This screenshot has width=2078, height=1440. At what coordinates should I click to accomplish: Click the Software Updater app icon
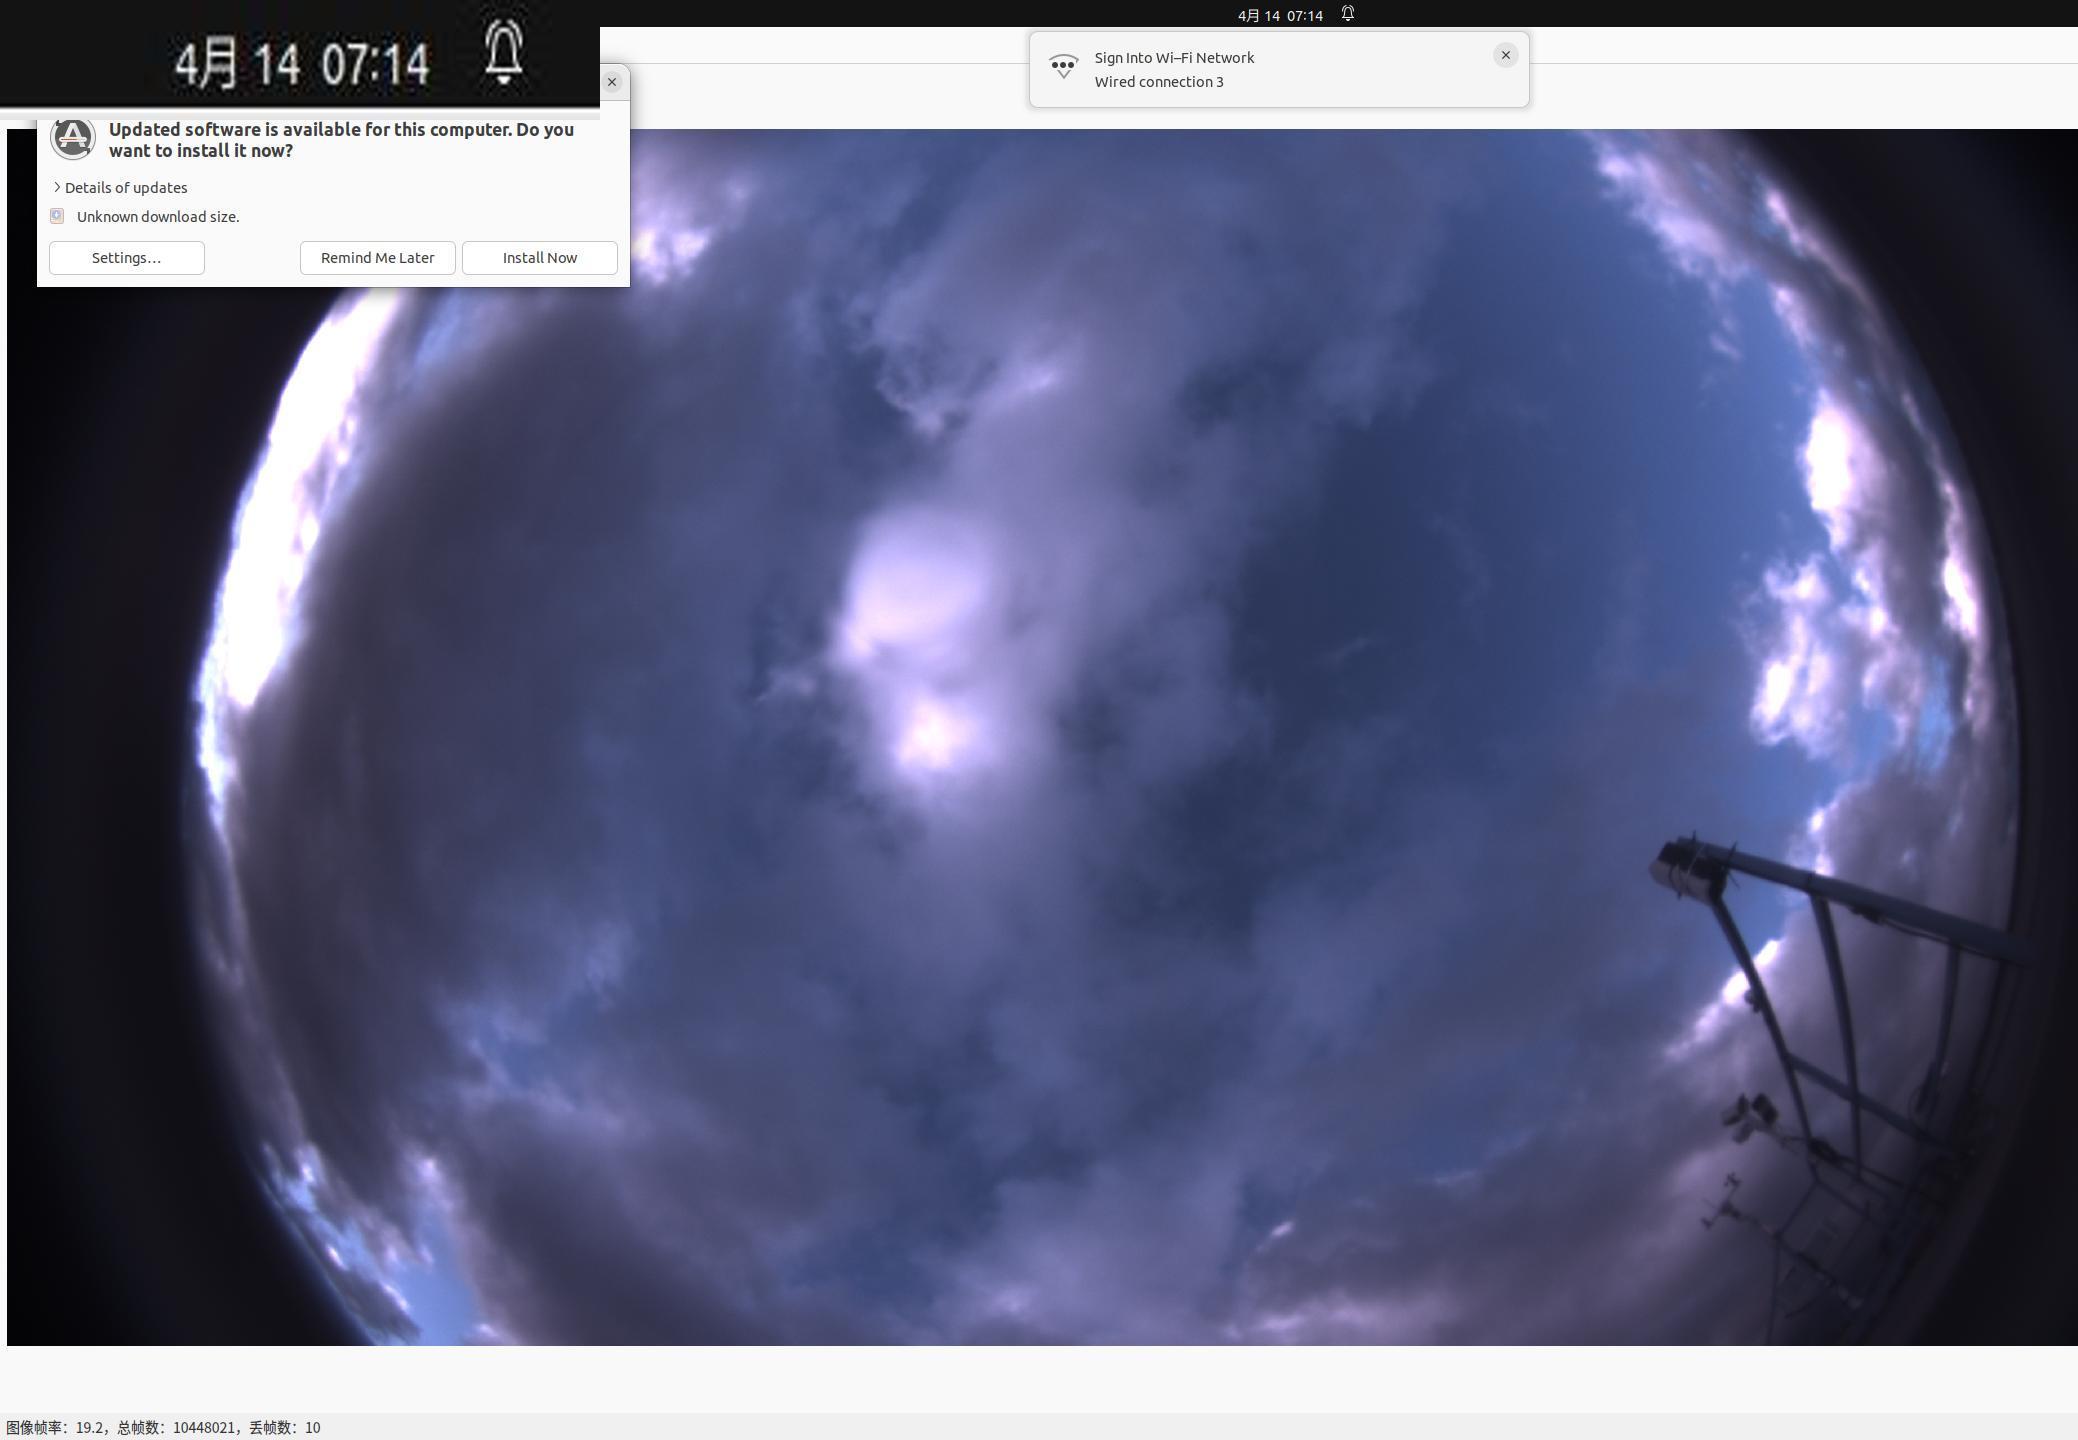pyautogui.click(x=72, y=137)
